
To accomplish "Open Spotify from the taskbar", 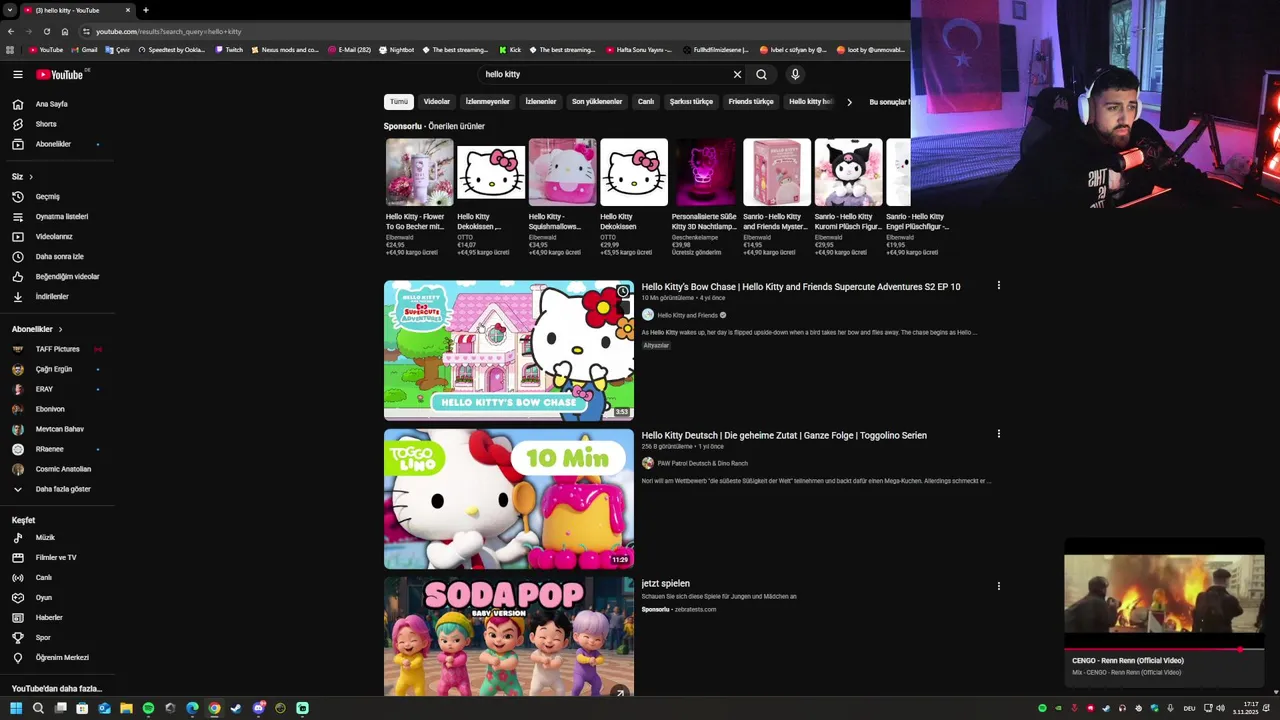I will 148,708.
